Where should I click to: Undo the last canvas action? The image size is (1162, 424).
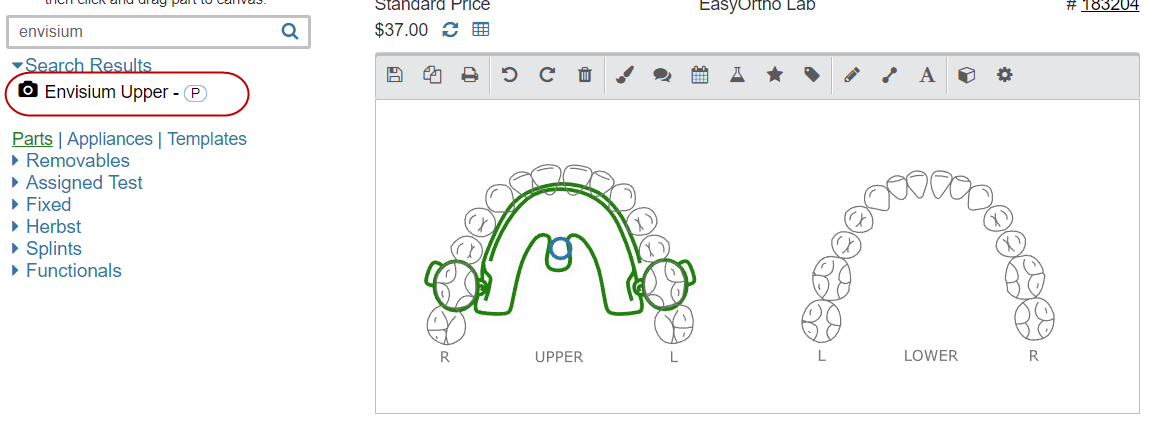(x=509, y=74)
